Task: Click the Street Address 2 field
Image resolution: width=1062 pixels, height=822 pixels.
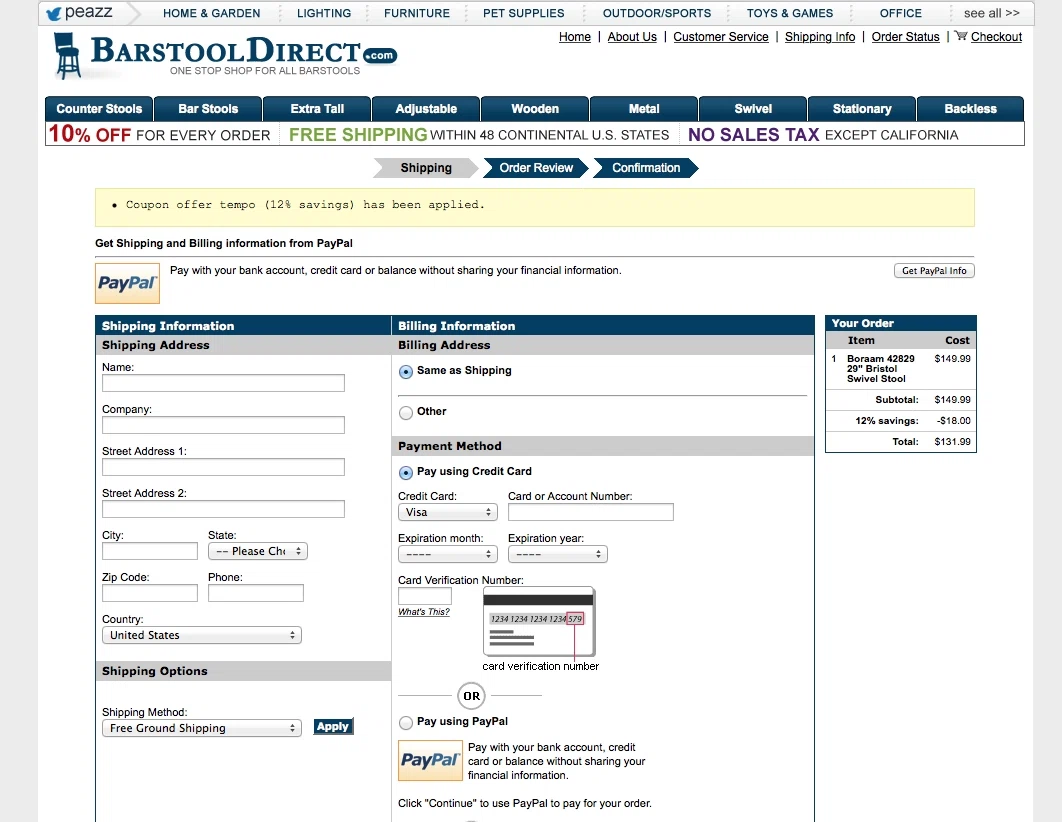Action: click(224, 509)
